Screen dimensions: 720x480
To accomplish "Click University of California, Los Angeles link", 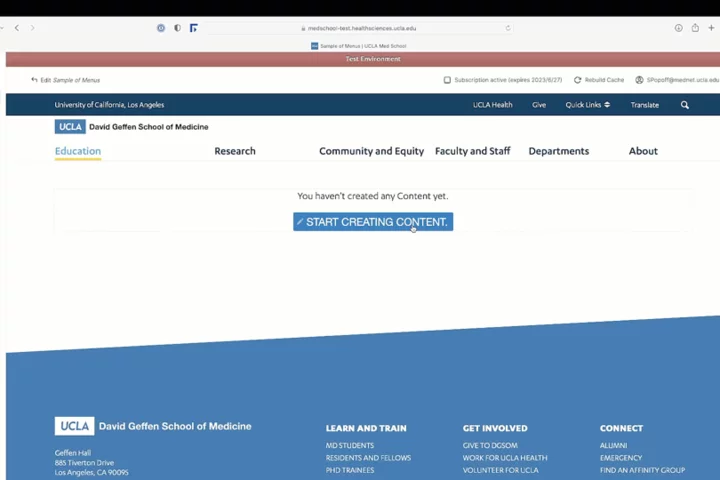I will (x=109, y=105).
